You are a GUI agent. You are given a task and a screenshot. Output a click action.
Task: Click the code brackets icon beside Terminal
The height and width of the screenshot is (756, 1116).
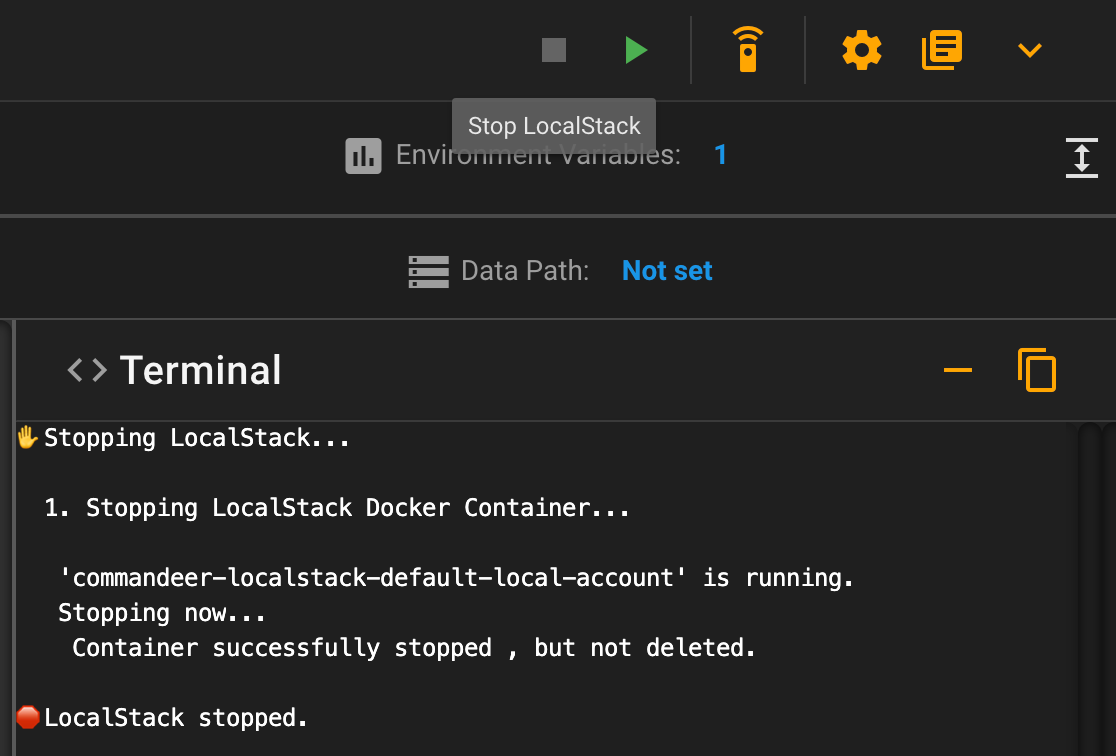tap(87, 370)
